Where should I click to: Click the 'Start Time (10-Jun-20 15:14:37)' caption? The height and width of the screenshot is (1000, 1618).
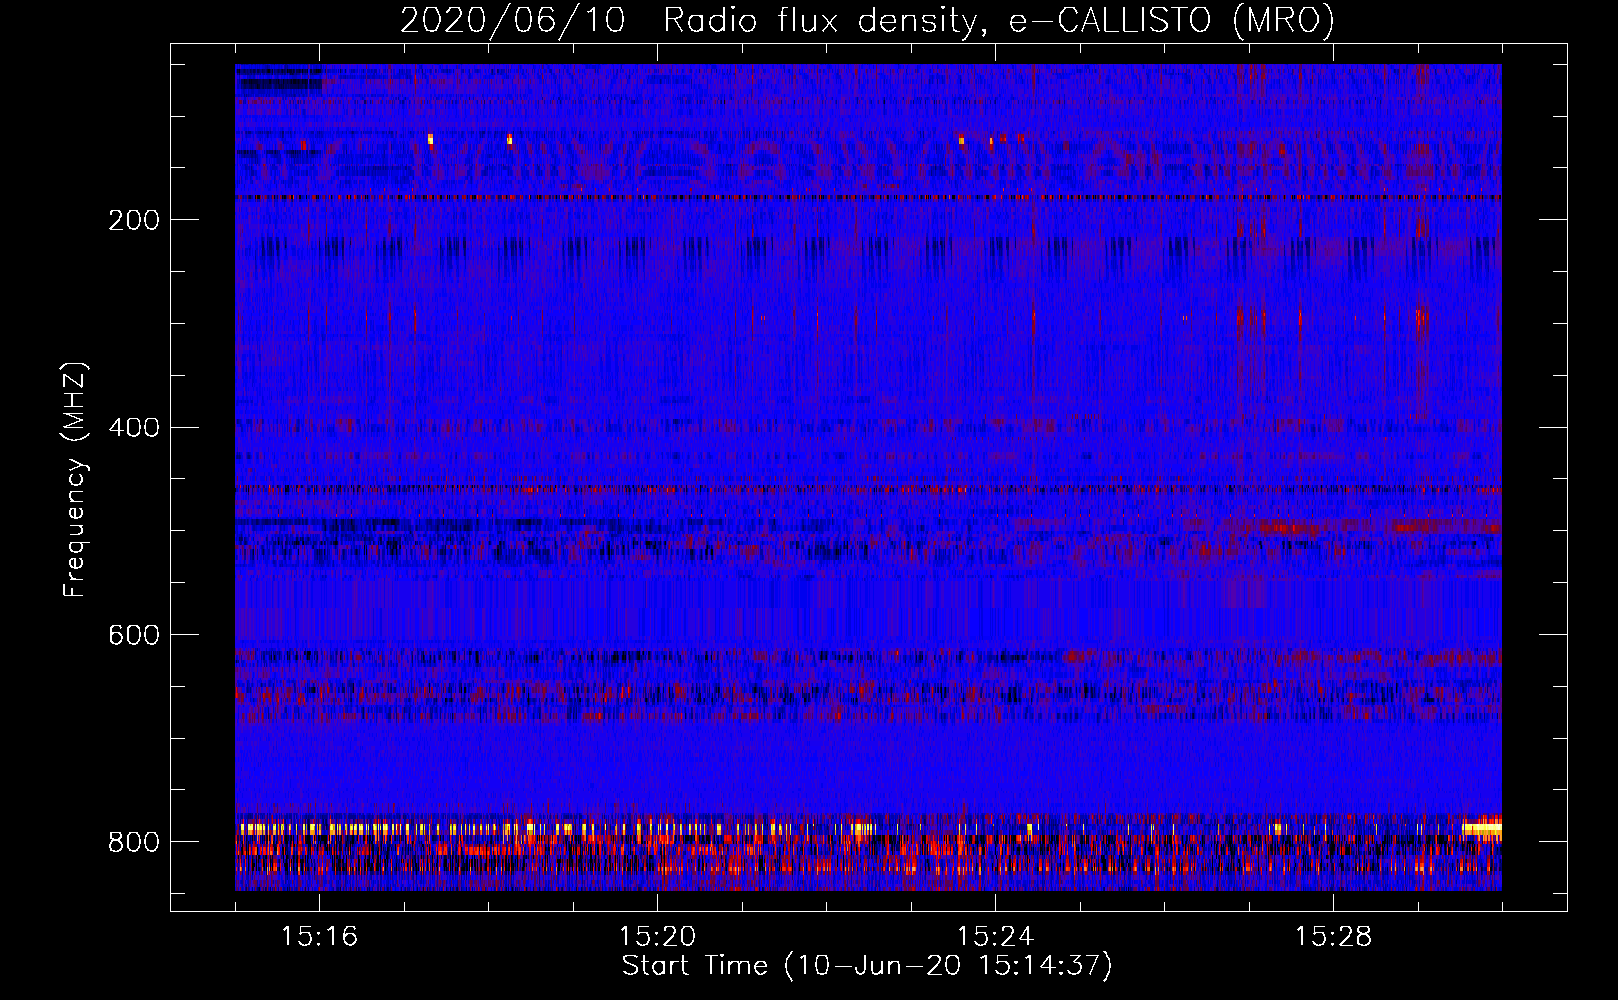click(x=867, y=966)
